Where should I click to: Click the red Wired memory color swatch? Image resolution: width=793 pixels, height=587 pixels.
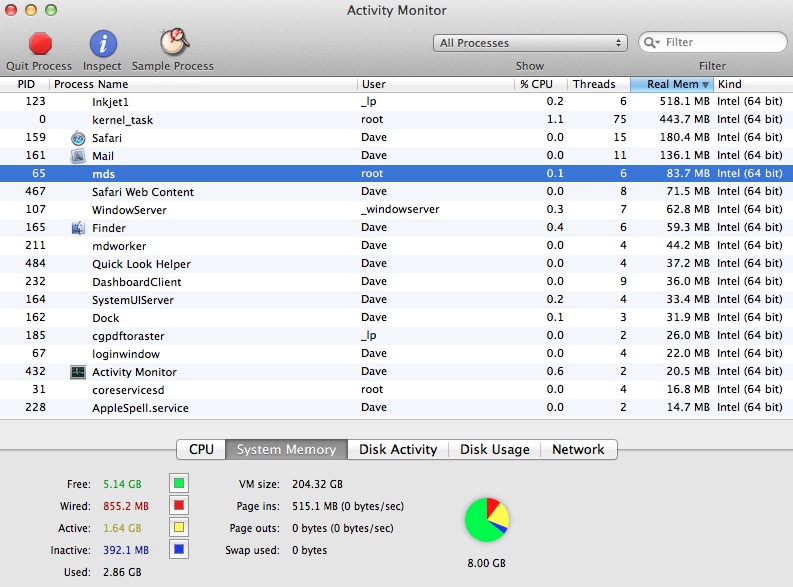[x=179, y=505]
